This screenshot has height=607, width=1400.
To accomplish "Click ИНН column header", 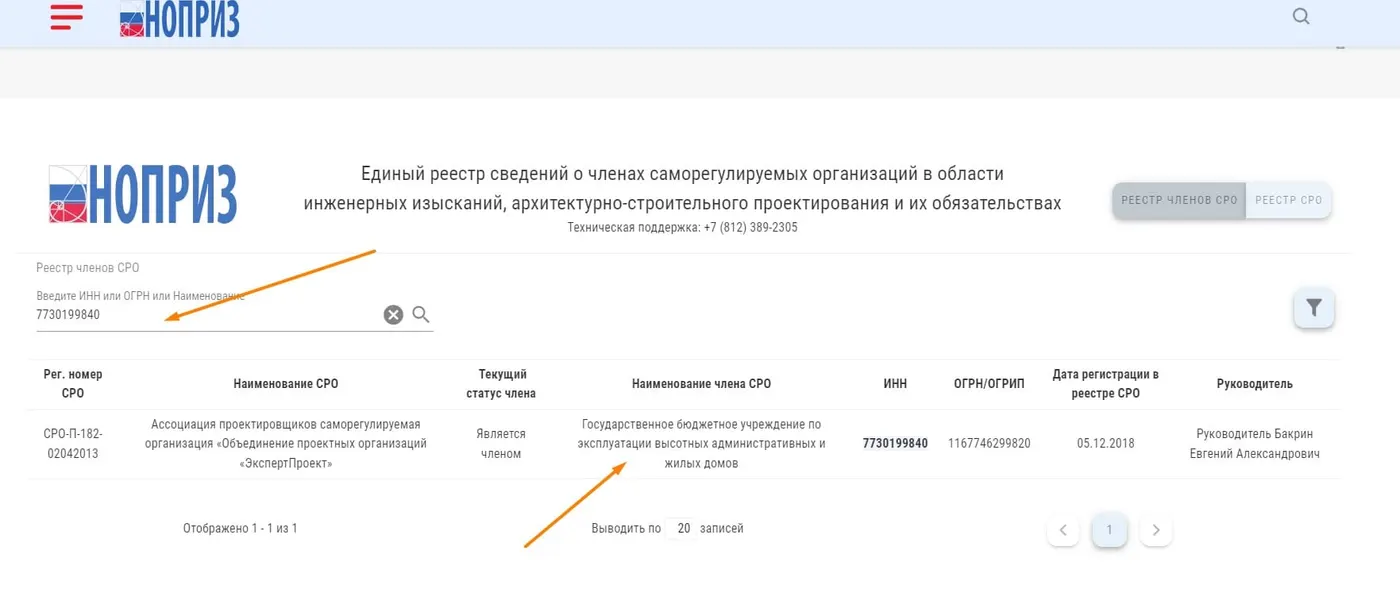I will (x=895, y=384).
